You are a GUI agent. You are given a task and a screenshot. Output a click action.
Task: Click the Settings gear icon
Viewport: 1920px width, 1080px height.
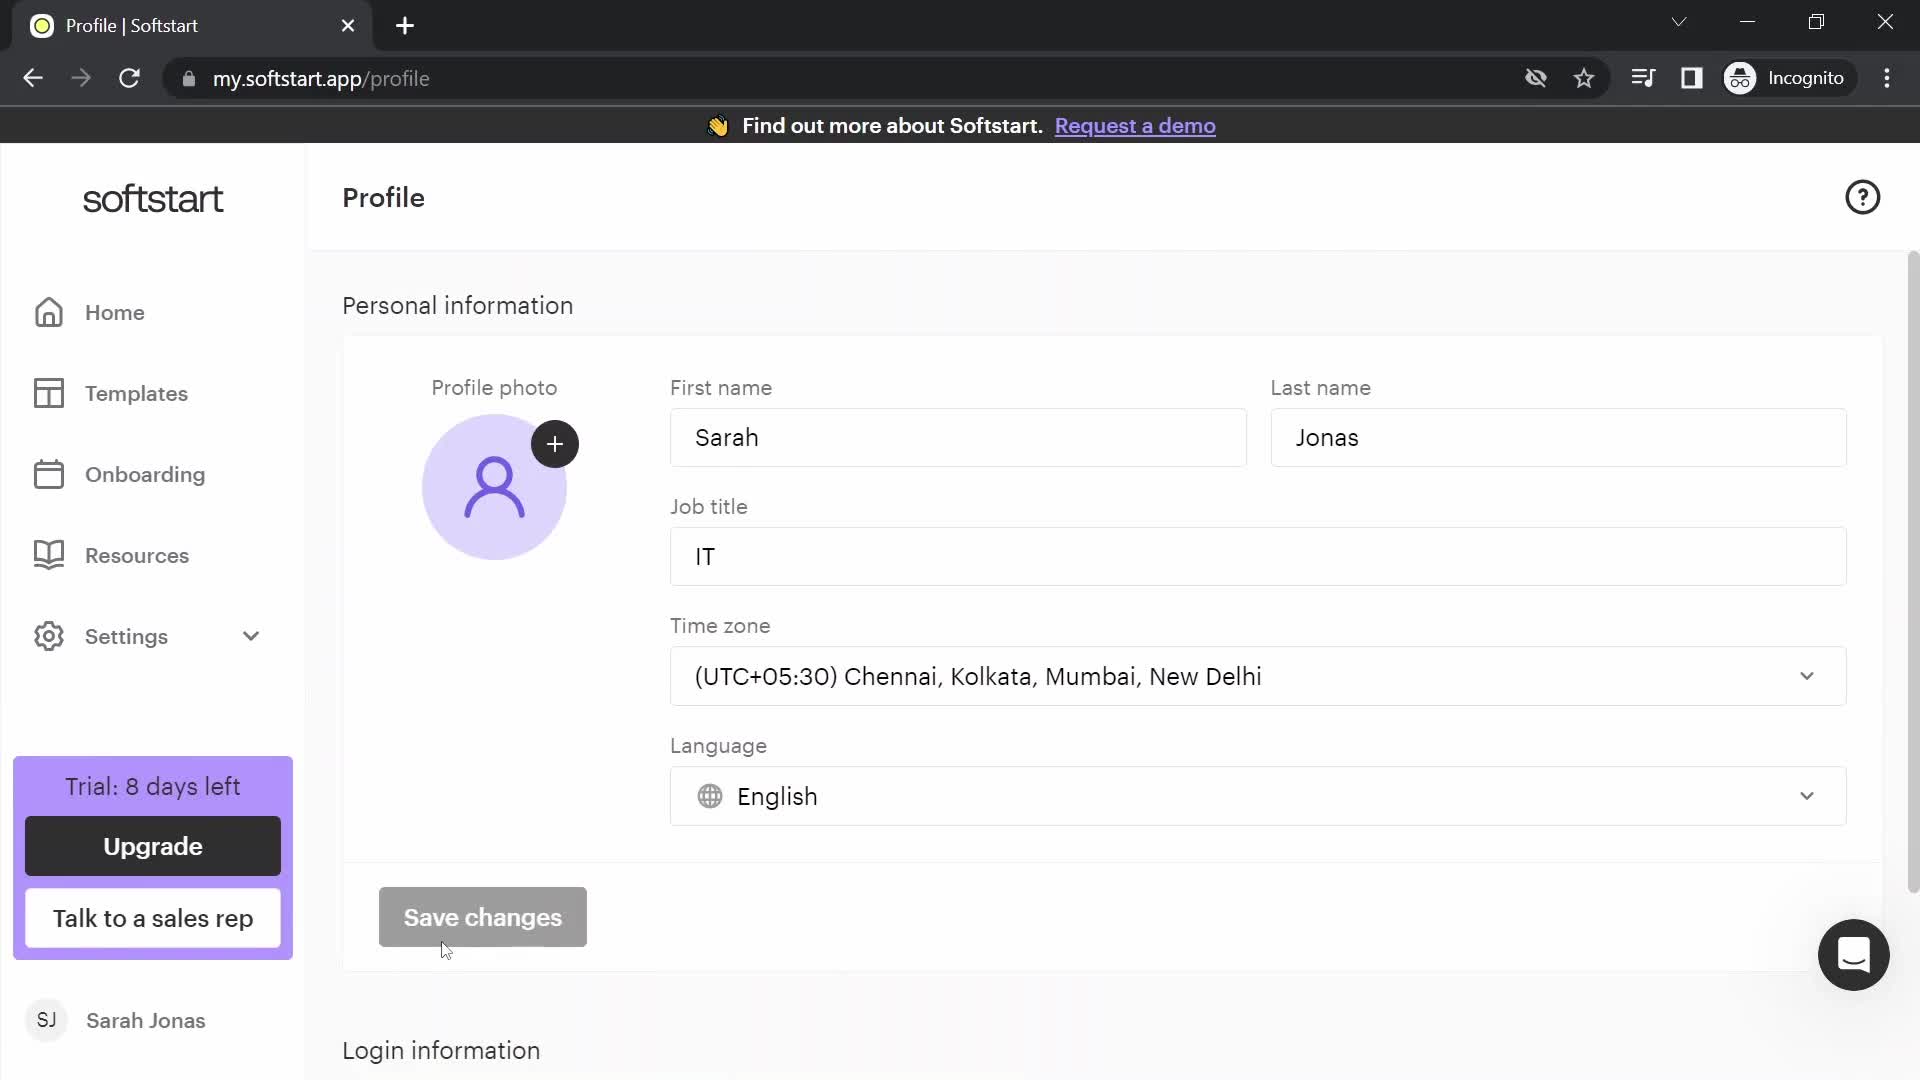tap(49, 636)
